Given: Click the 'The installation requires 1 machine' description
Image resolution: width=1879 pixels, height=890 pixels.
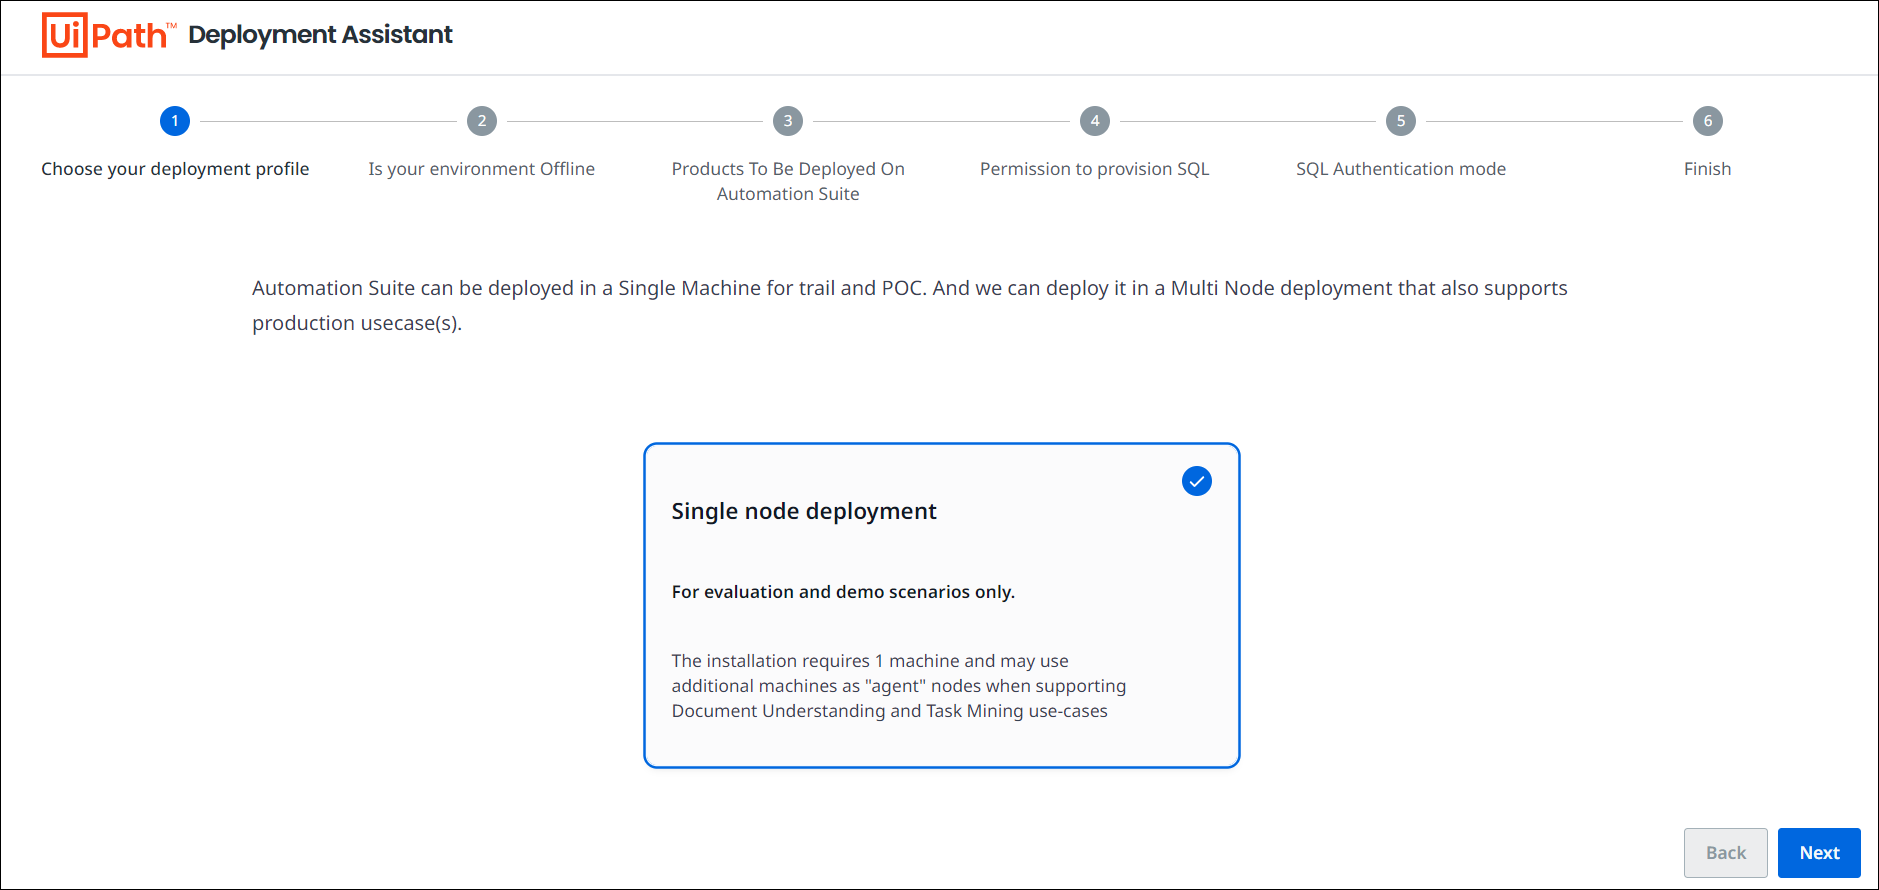Looking at the screenshot, I should (x=899, y=686).
